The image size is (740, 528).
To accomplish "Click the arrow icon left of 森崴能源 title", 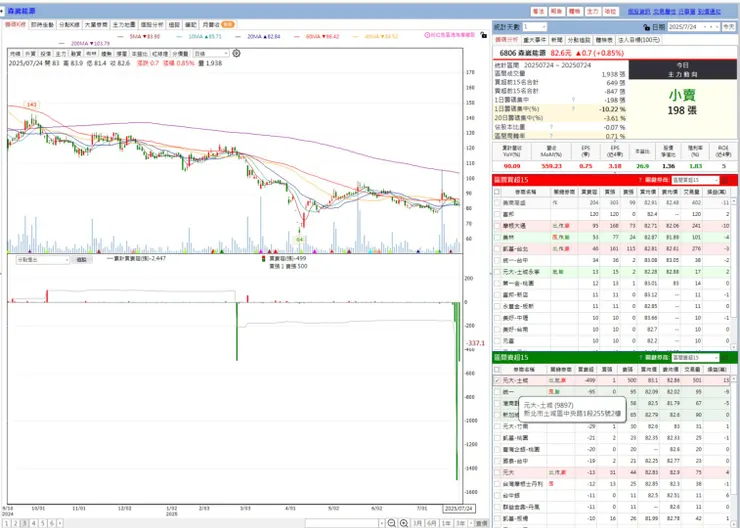I will 2,10.
